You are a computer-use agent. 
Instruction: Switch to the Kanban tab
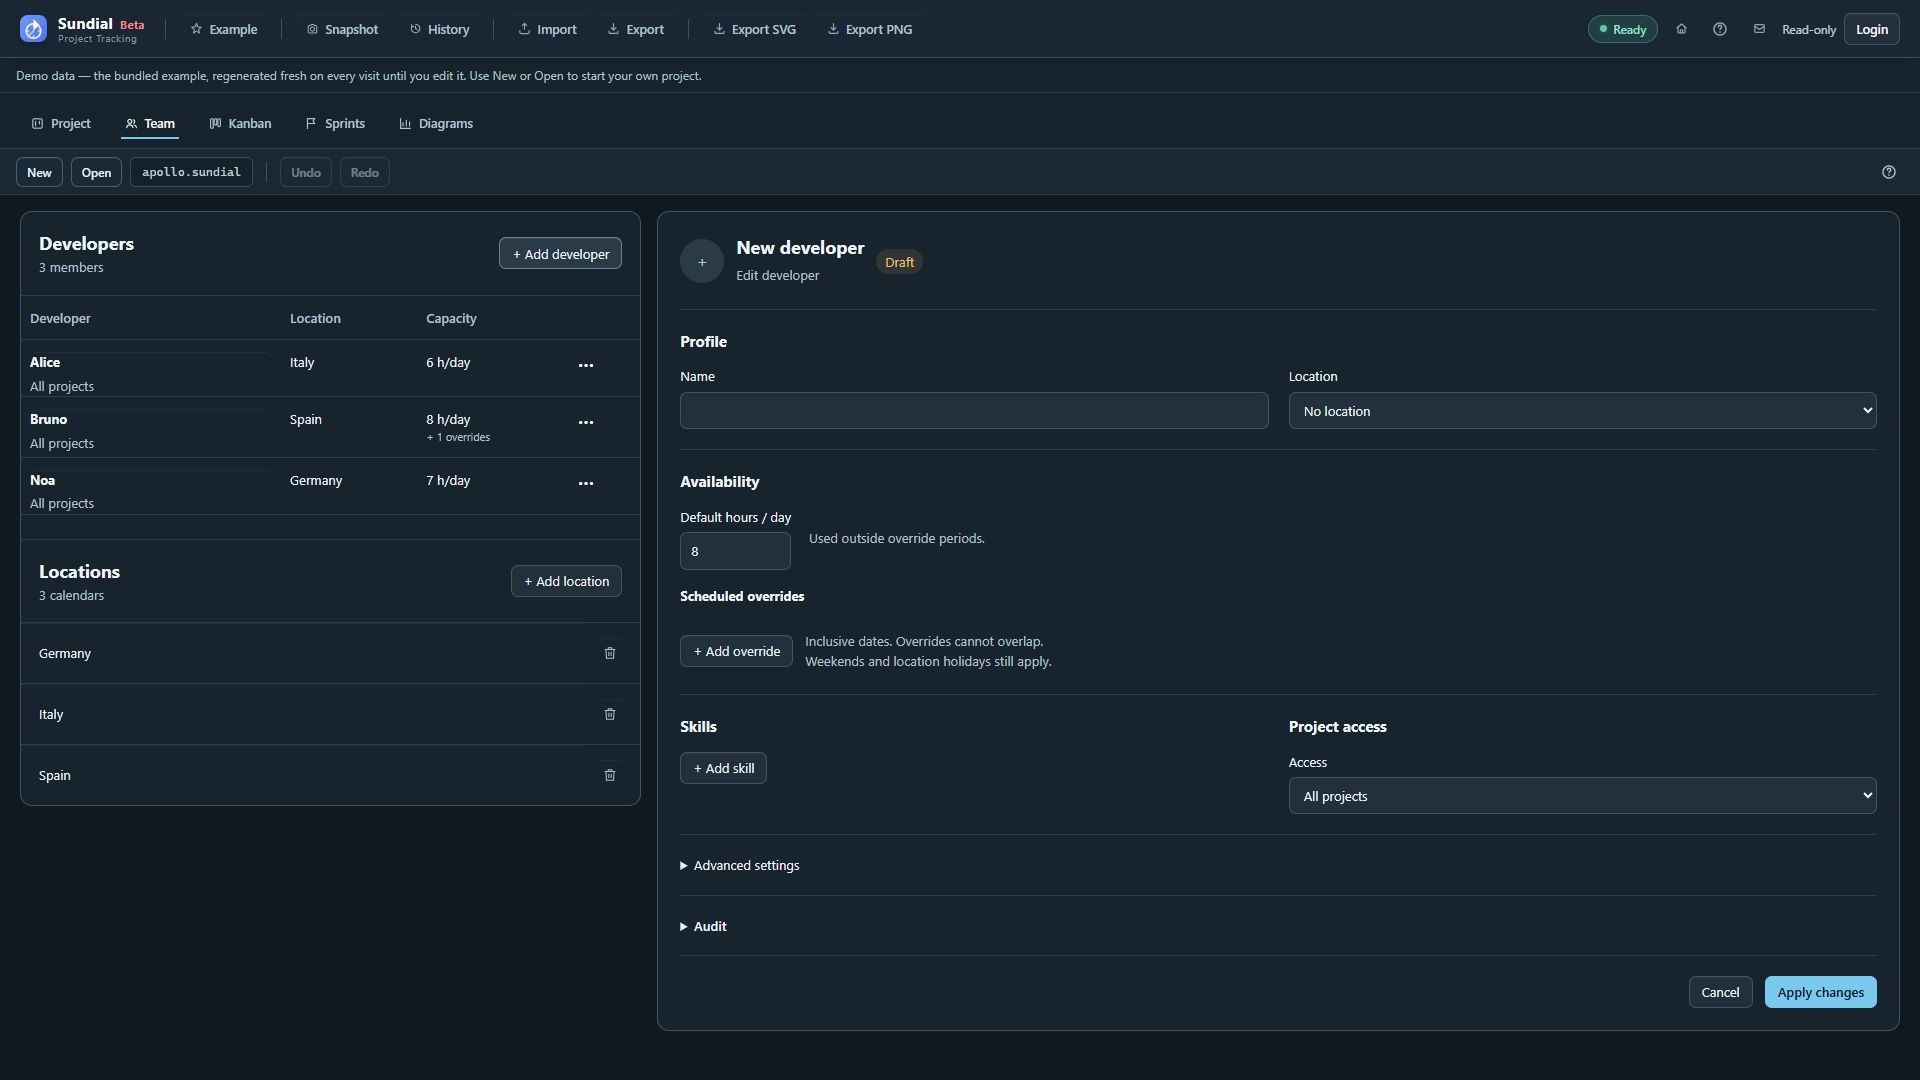(240, 123)
